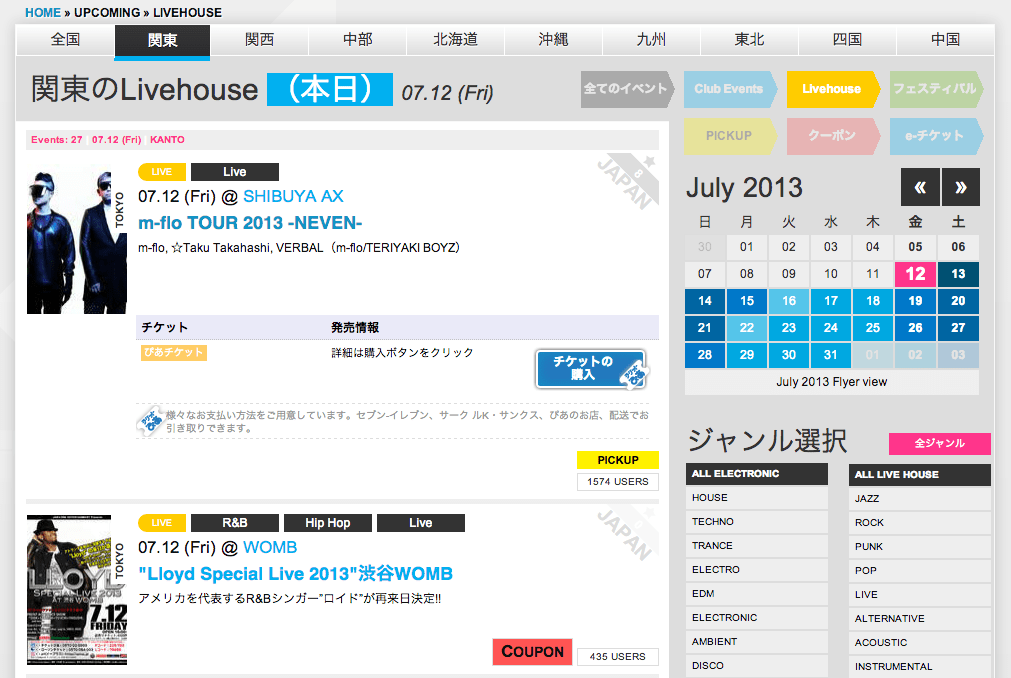Choose INSTRUMENTAL genre

(919, 666)
